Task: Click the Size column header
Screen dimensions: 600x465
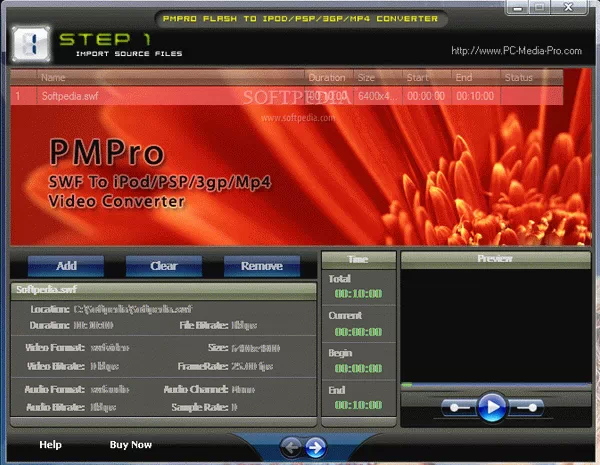Action: [x=378, y=78]
